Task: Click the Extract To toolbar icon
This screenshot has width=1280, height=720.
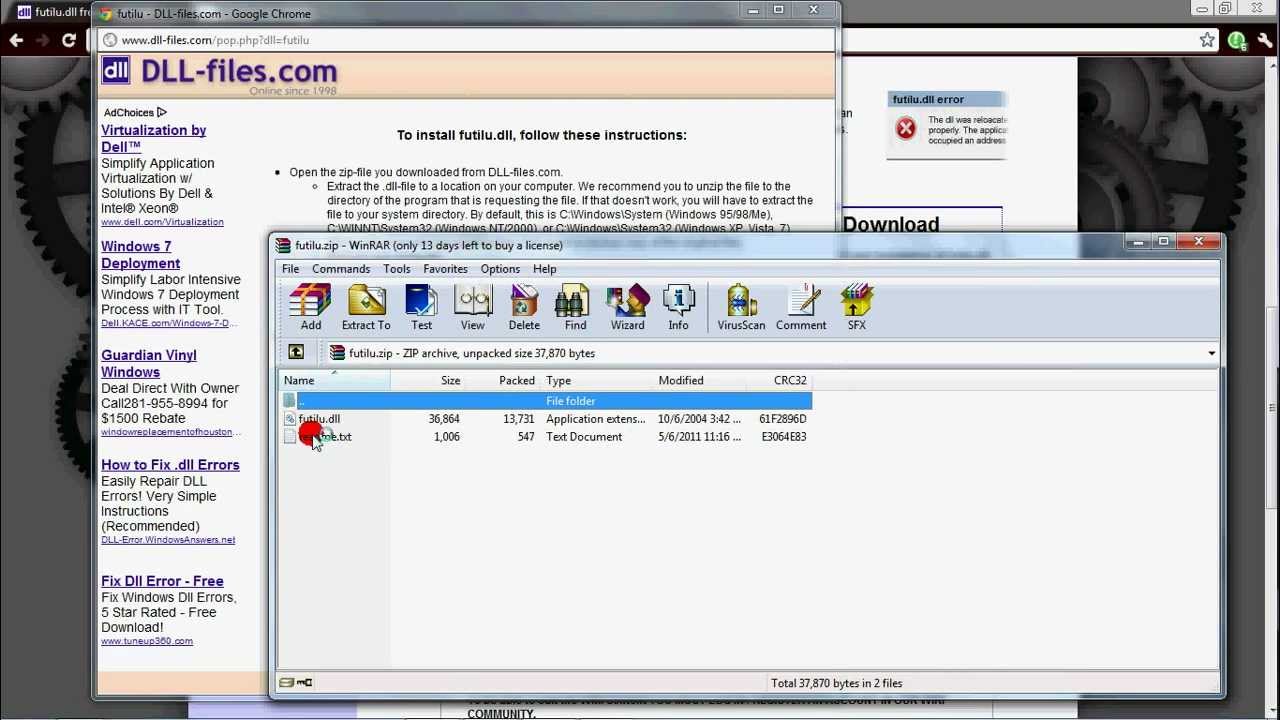Action: 366,307
